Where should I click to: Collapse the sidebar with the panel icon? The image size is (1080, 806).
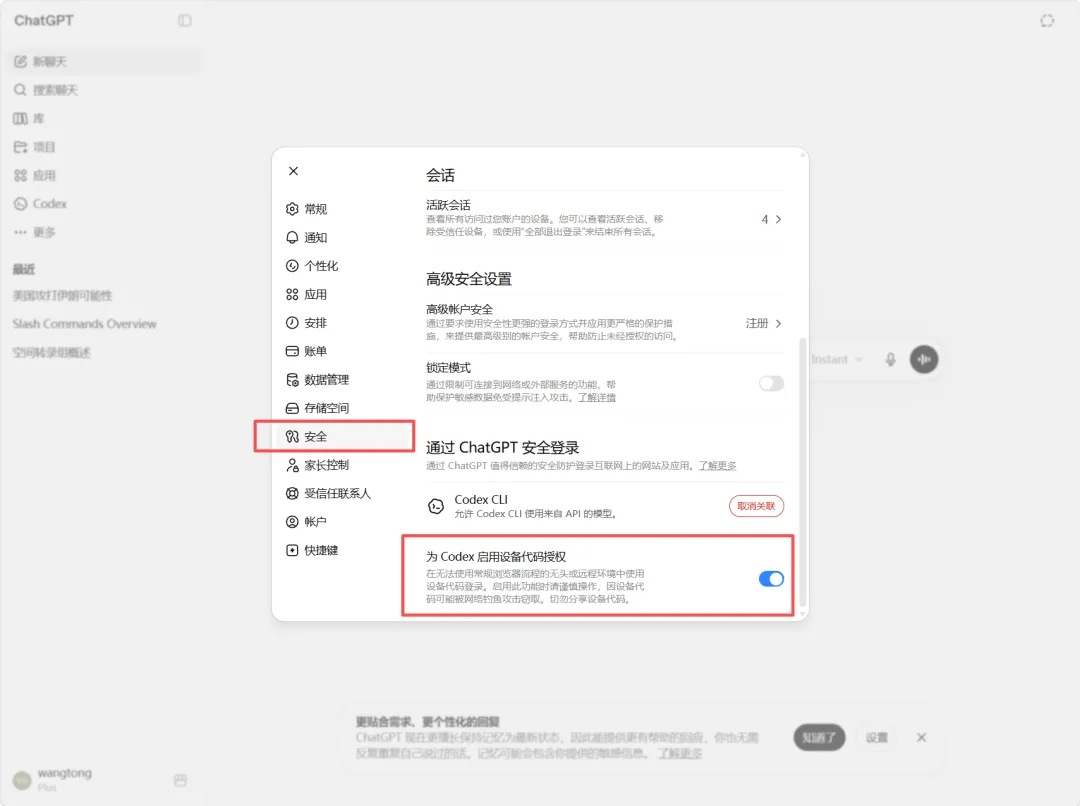pyautogui.click(x=185, y=21)
